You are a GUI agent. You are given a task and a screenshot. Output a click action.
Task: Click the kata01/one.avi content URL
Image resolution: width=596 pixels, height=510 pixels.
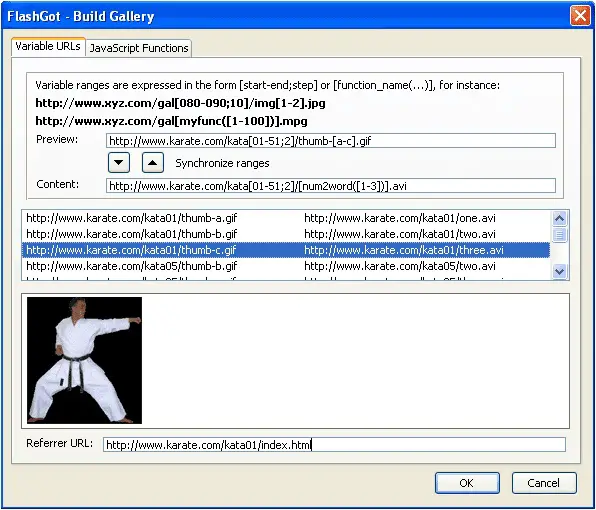[400, 218]
